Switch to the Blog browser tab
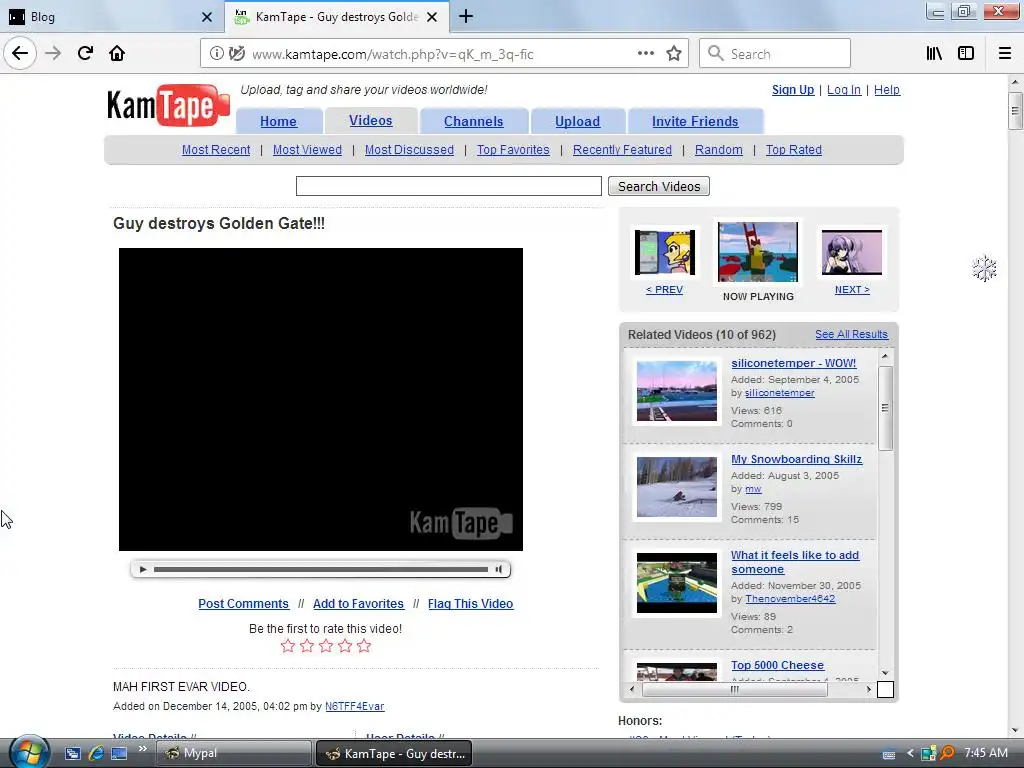This screenshot has width=1024, height=768. click(111, 17)
